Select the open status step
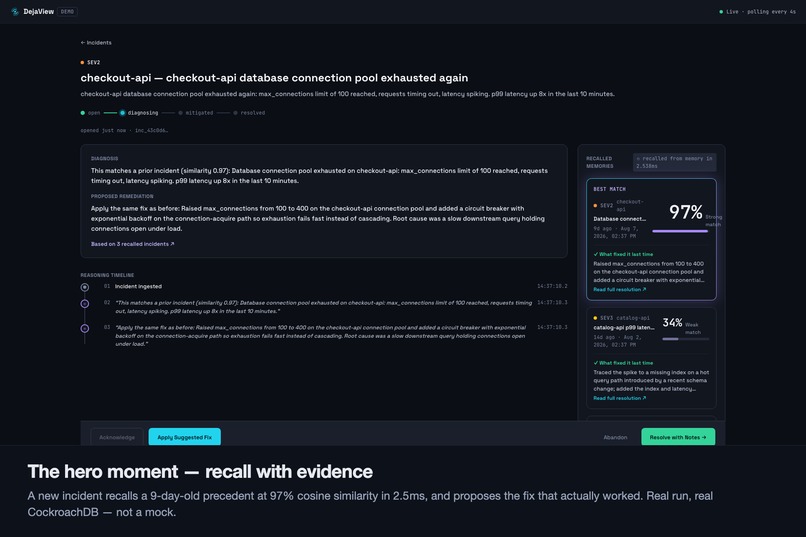Image resolution: width=806 pixels, height=537 pixels. pos(90,113)
